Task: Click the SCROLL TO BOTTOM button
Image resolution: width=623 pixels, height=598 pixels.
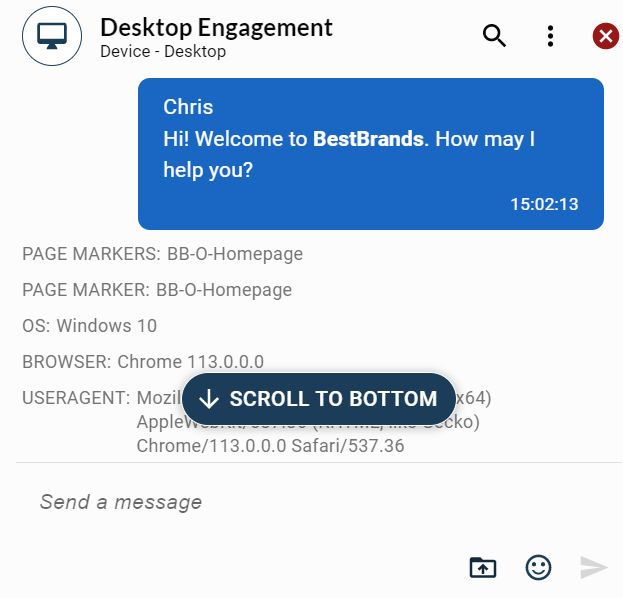Action: pyautogui.click(x=319, y=399)
